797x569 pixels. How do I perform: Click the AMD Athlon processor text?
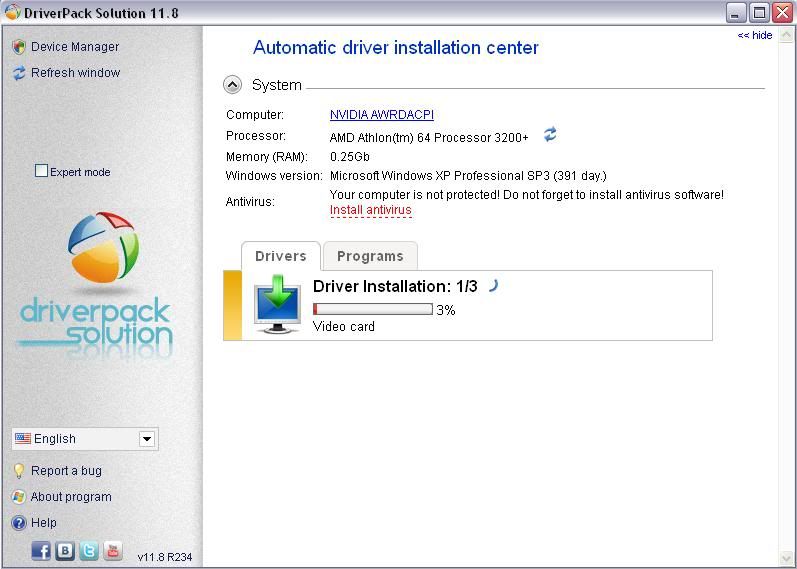pos(429,138)
